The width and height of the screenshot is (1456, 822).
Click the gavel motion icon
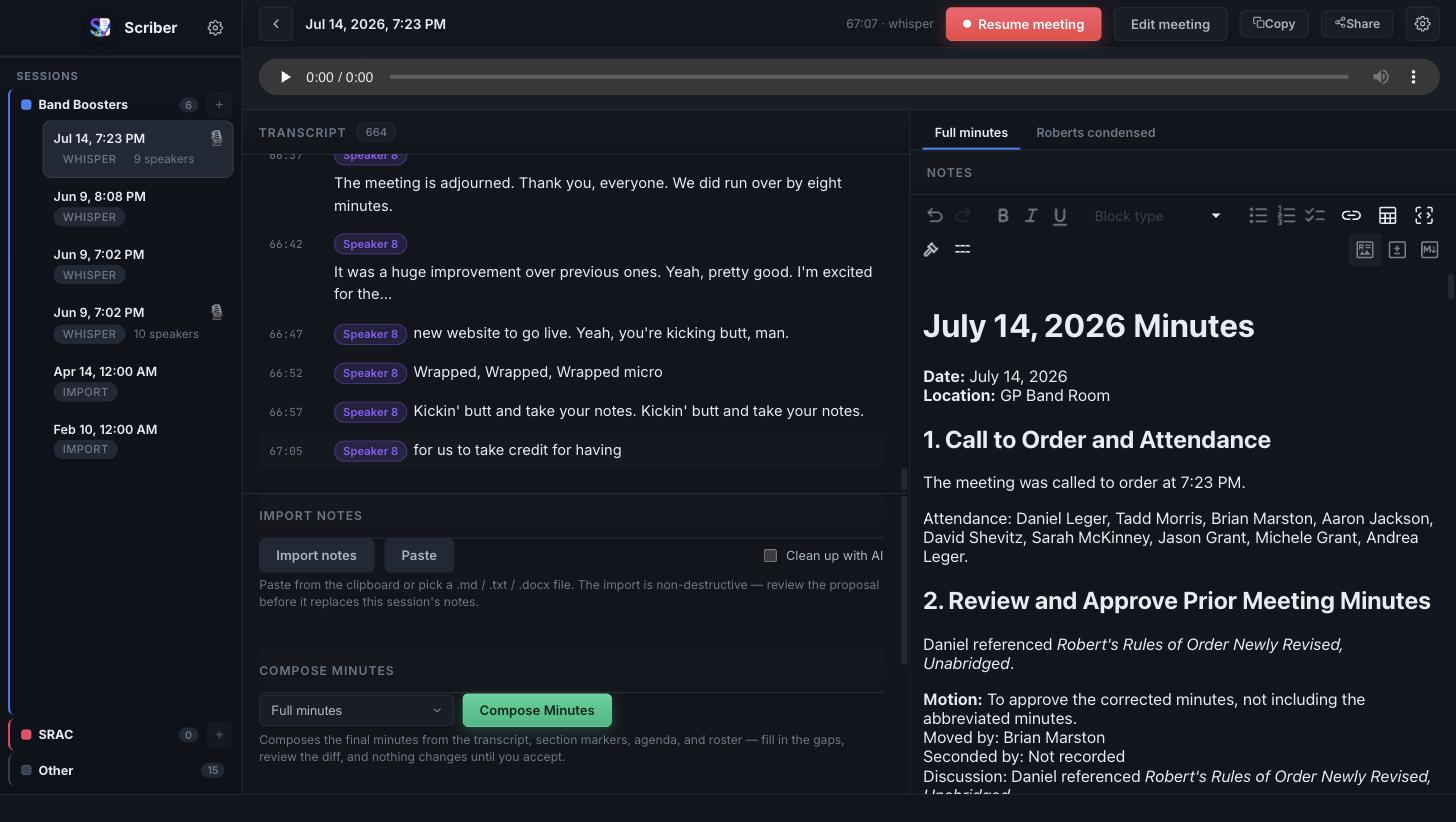pos(931,249)
